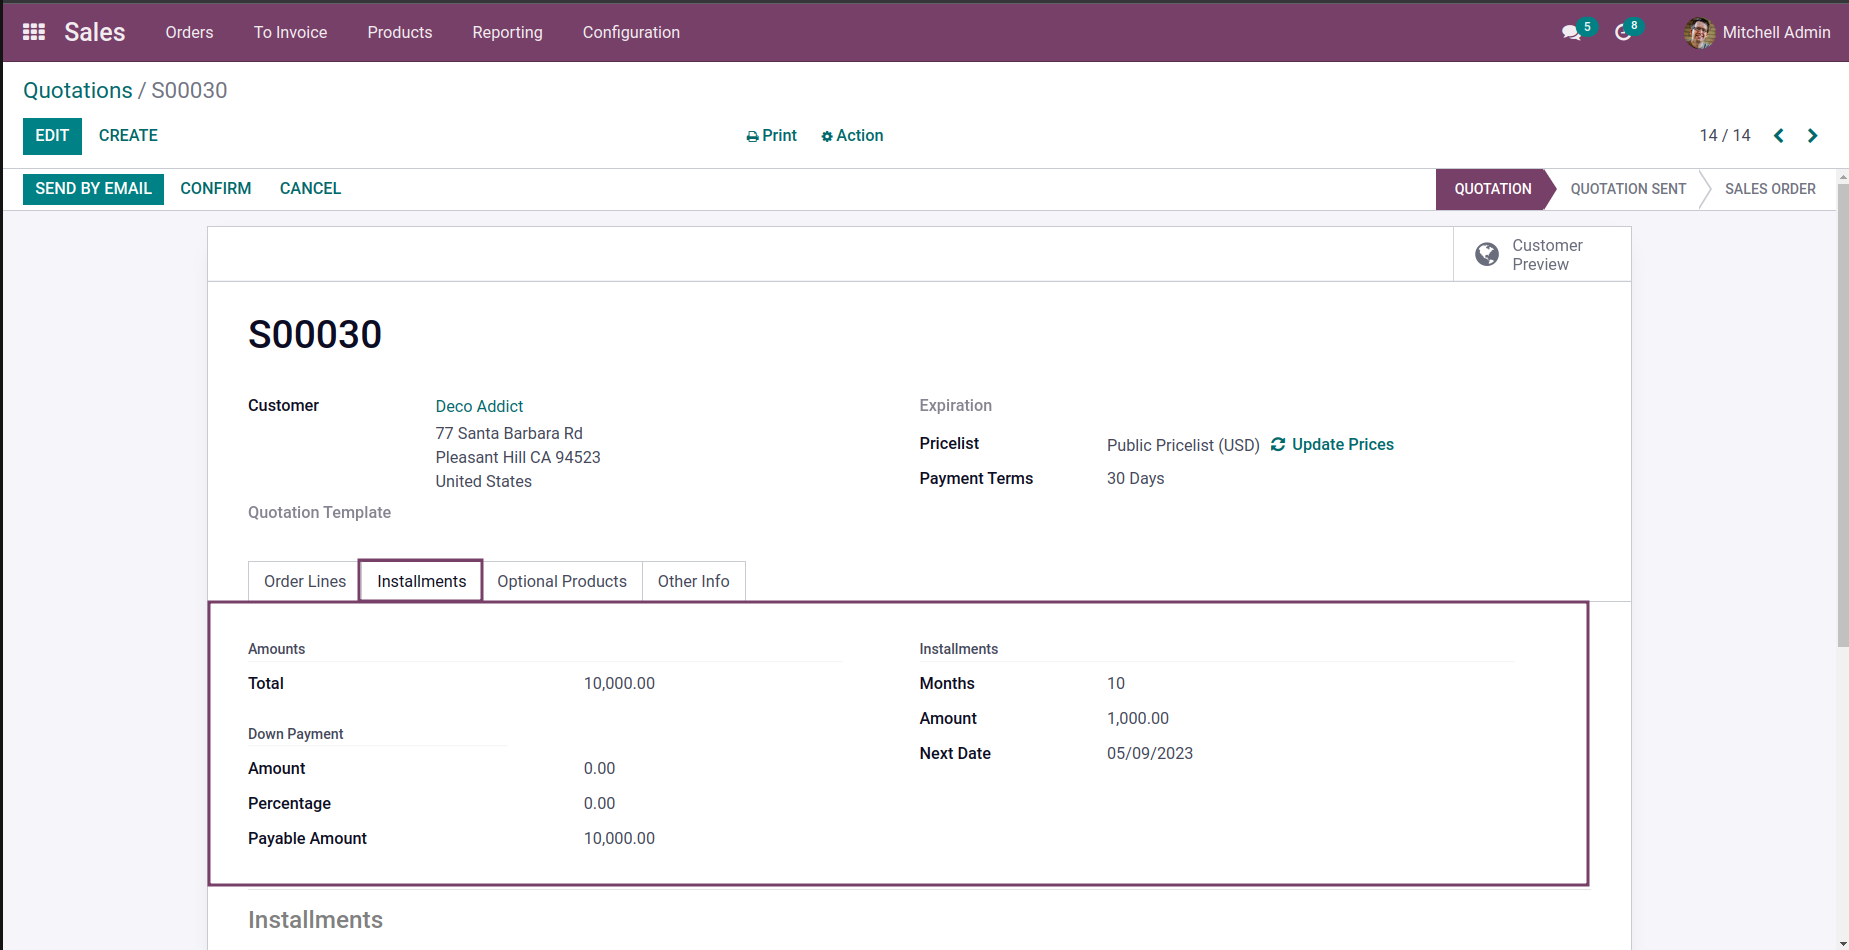Open the Print dropdown
Viewport: 1849px width, 950px height.
(771, 136)
